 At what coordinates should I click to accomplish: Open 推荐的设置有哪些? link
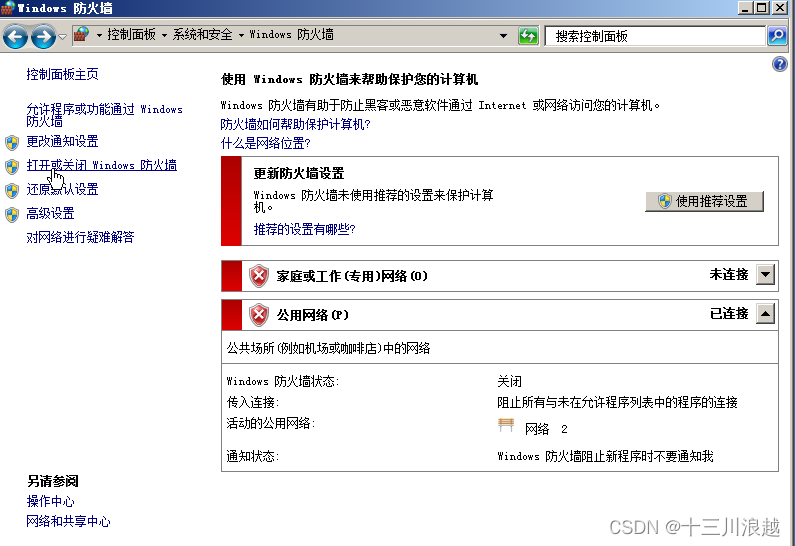click(304, 229)
